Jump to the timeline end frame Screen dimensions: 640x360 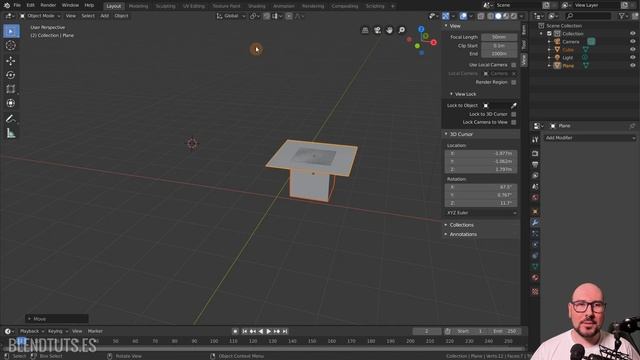(285, 331)
